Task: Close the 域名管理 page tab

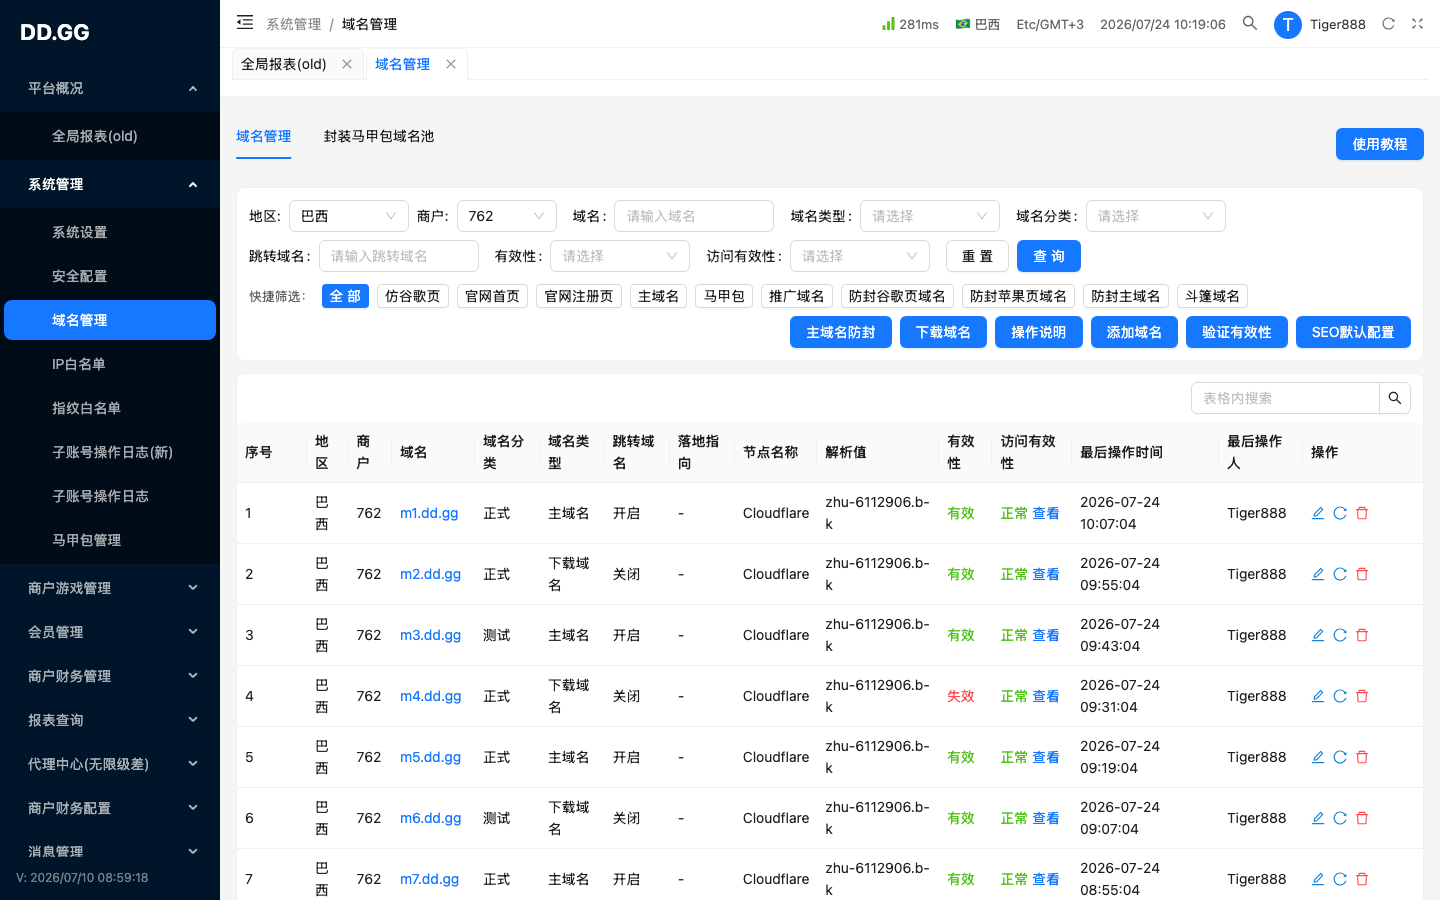Action: tap(451, 64)
